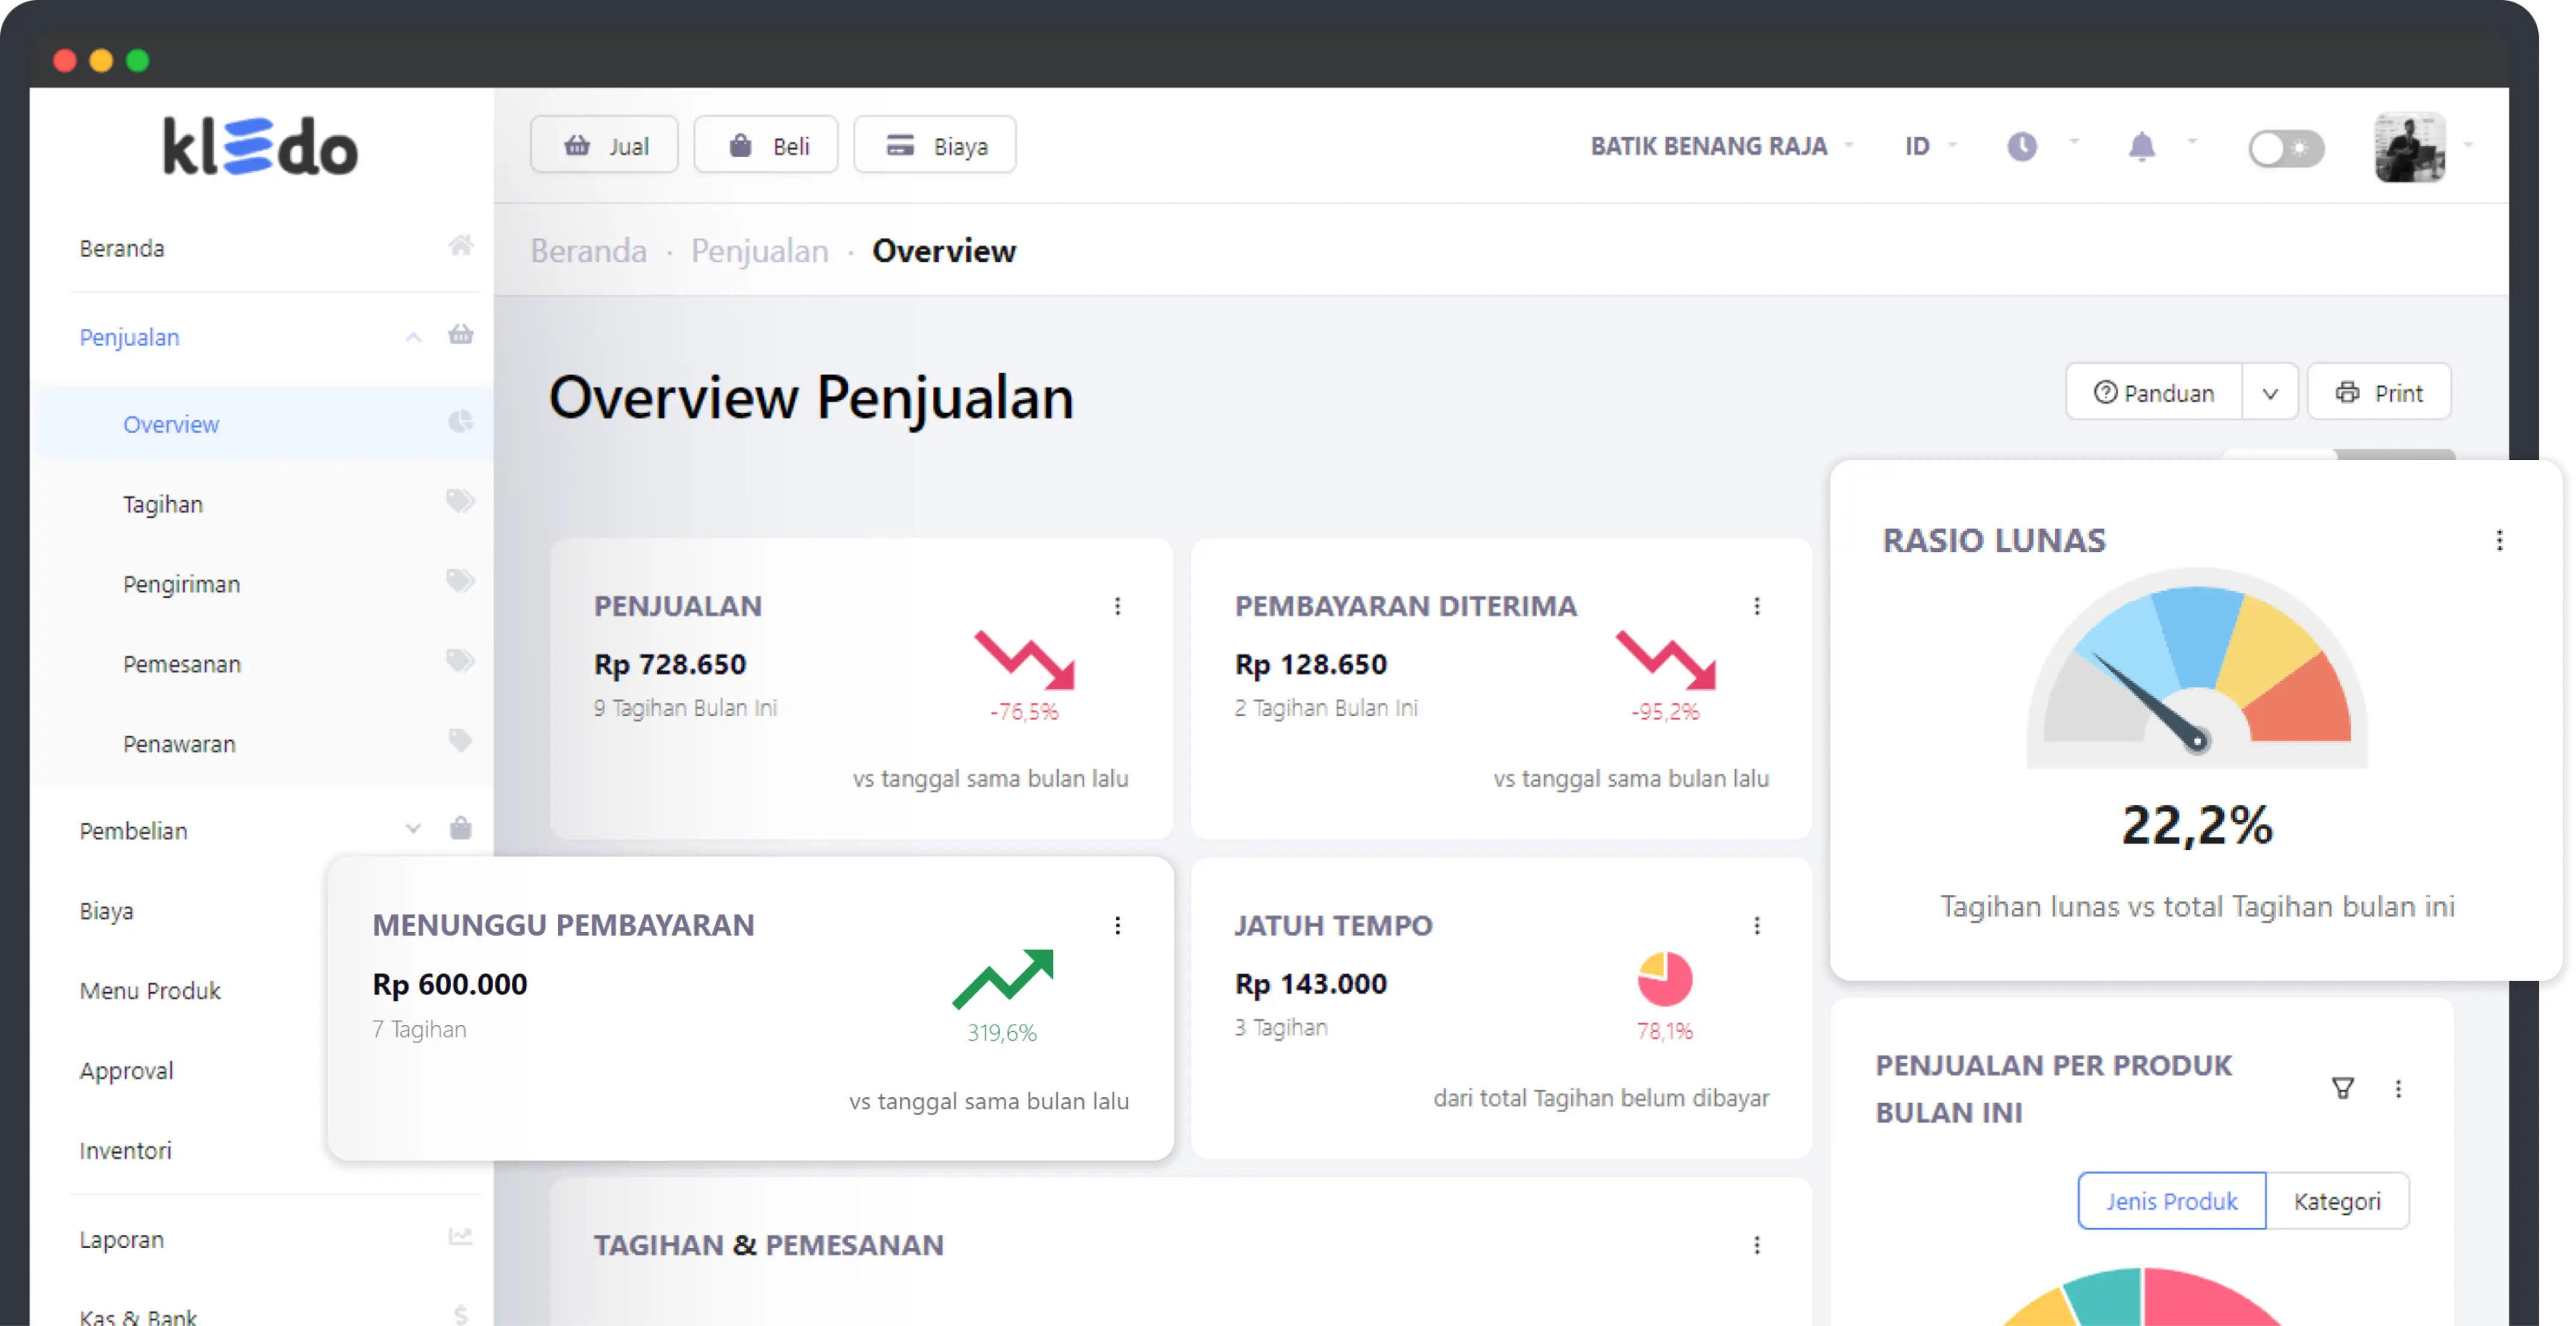Click the Rp 728.650 sales amount

pos(670,664)
